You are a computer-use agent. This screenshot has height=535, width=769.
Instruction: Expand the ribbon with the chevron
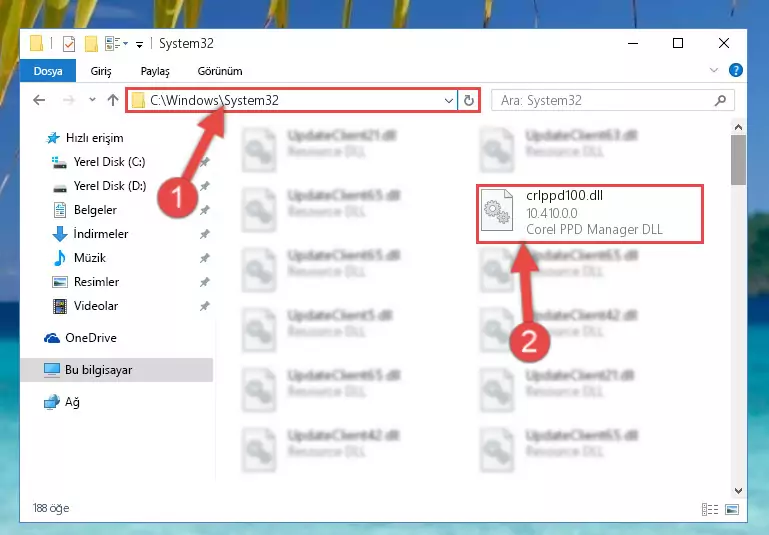714,71
